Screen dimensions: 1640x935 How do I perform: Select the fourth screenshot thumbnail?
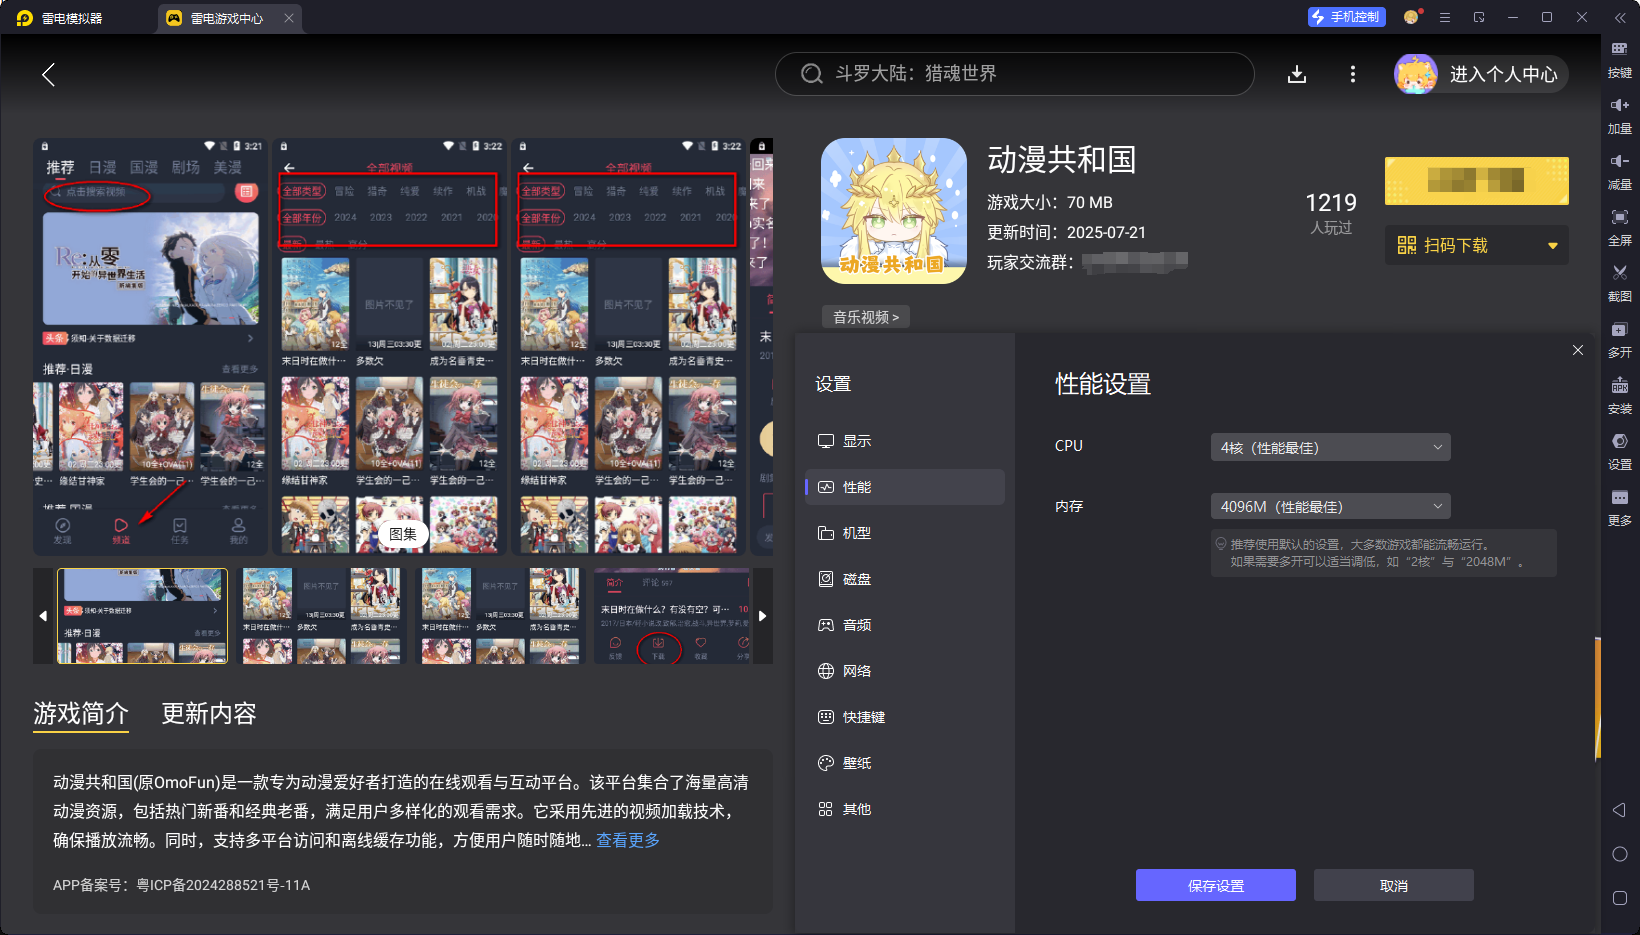[x=672, y=616]
